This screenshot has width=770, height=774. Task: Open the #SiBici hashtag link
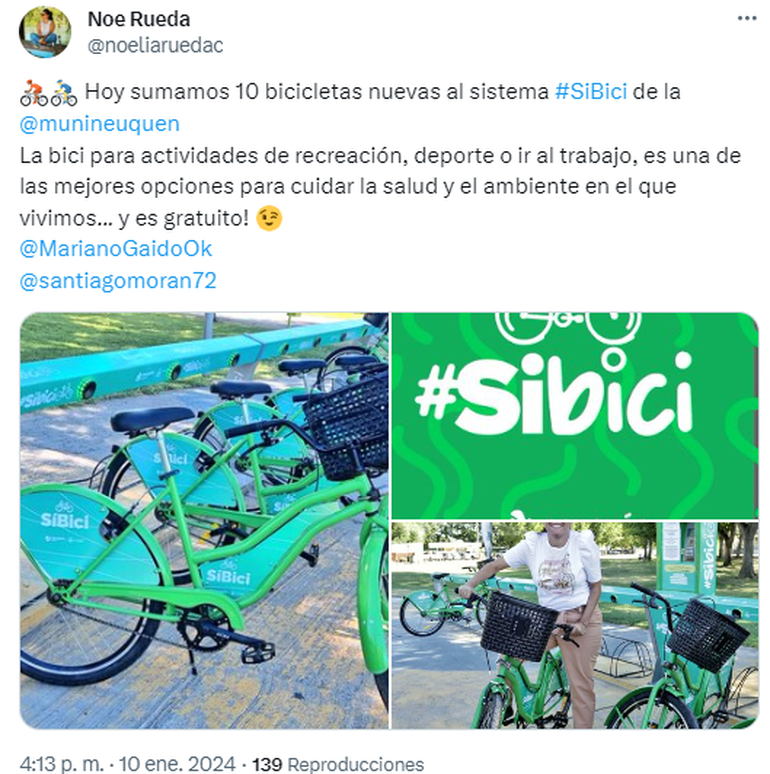[591, 92]
